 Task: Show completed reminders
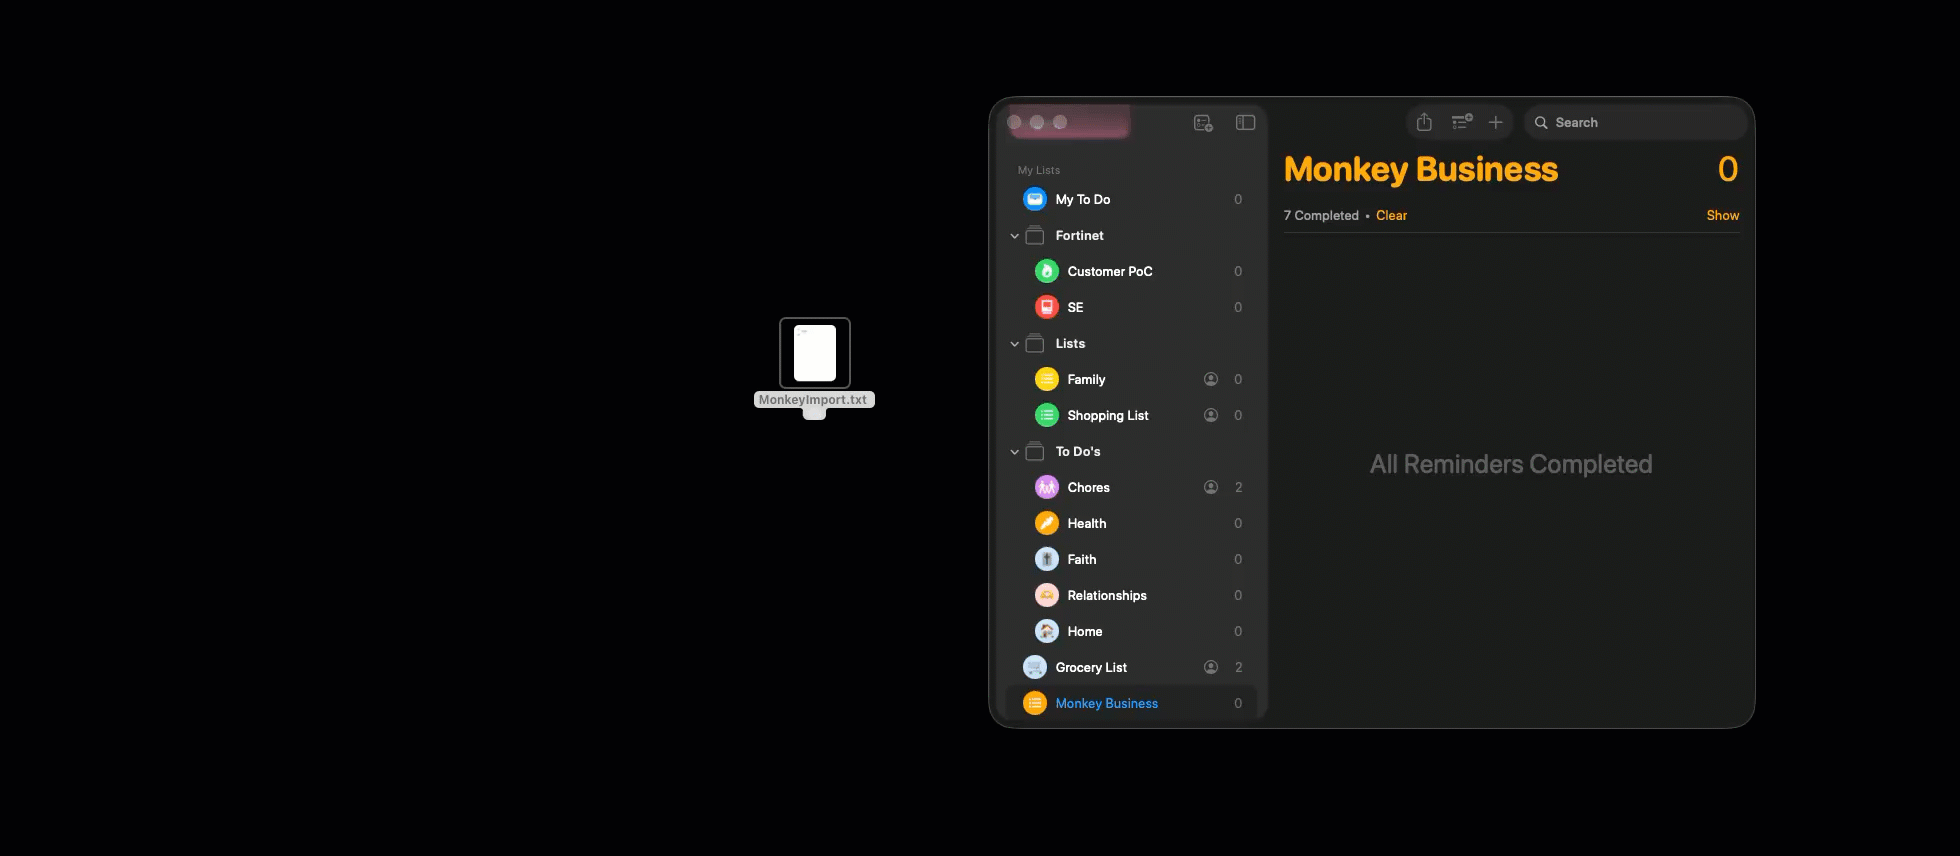coord(1722,215)
